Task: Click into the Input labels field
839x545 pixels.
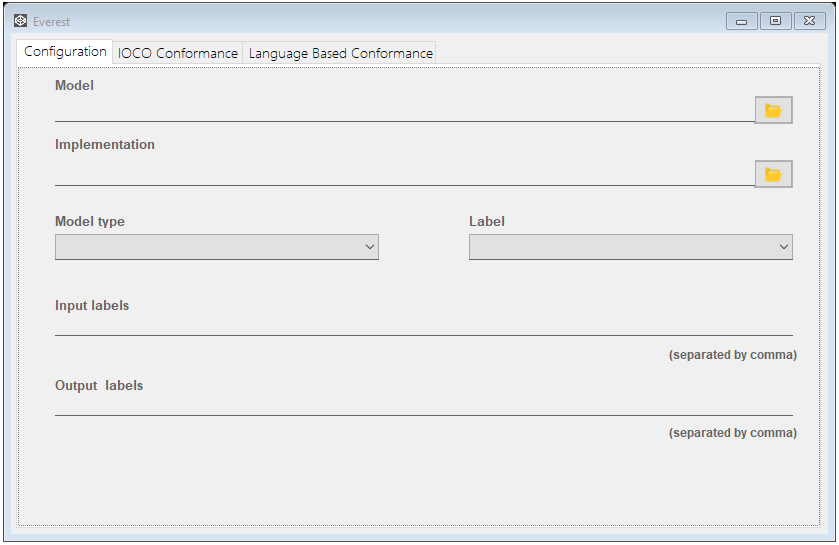Action: tap(424, 326)
